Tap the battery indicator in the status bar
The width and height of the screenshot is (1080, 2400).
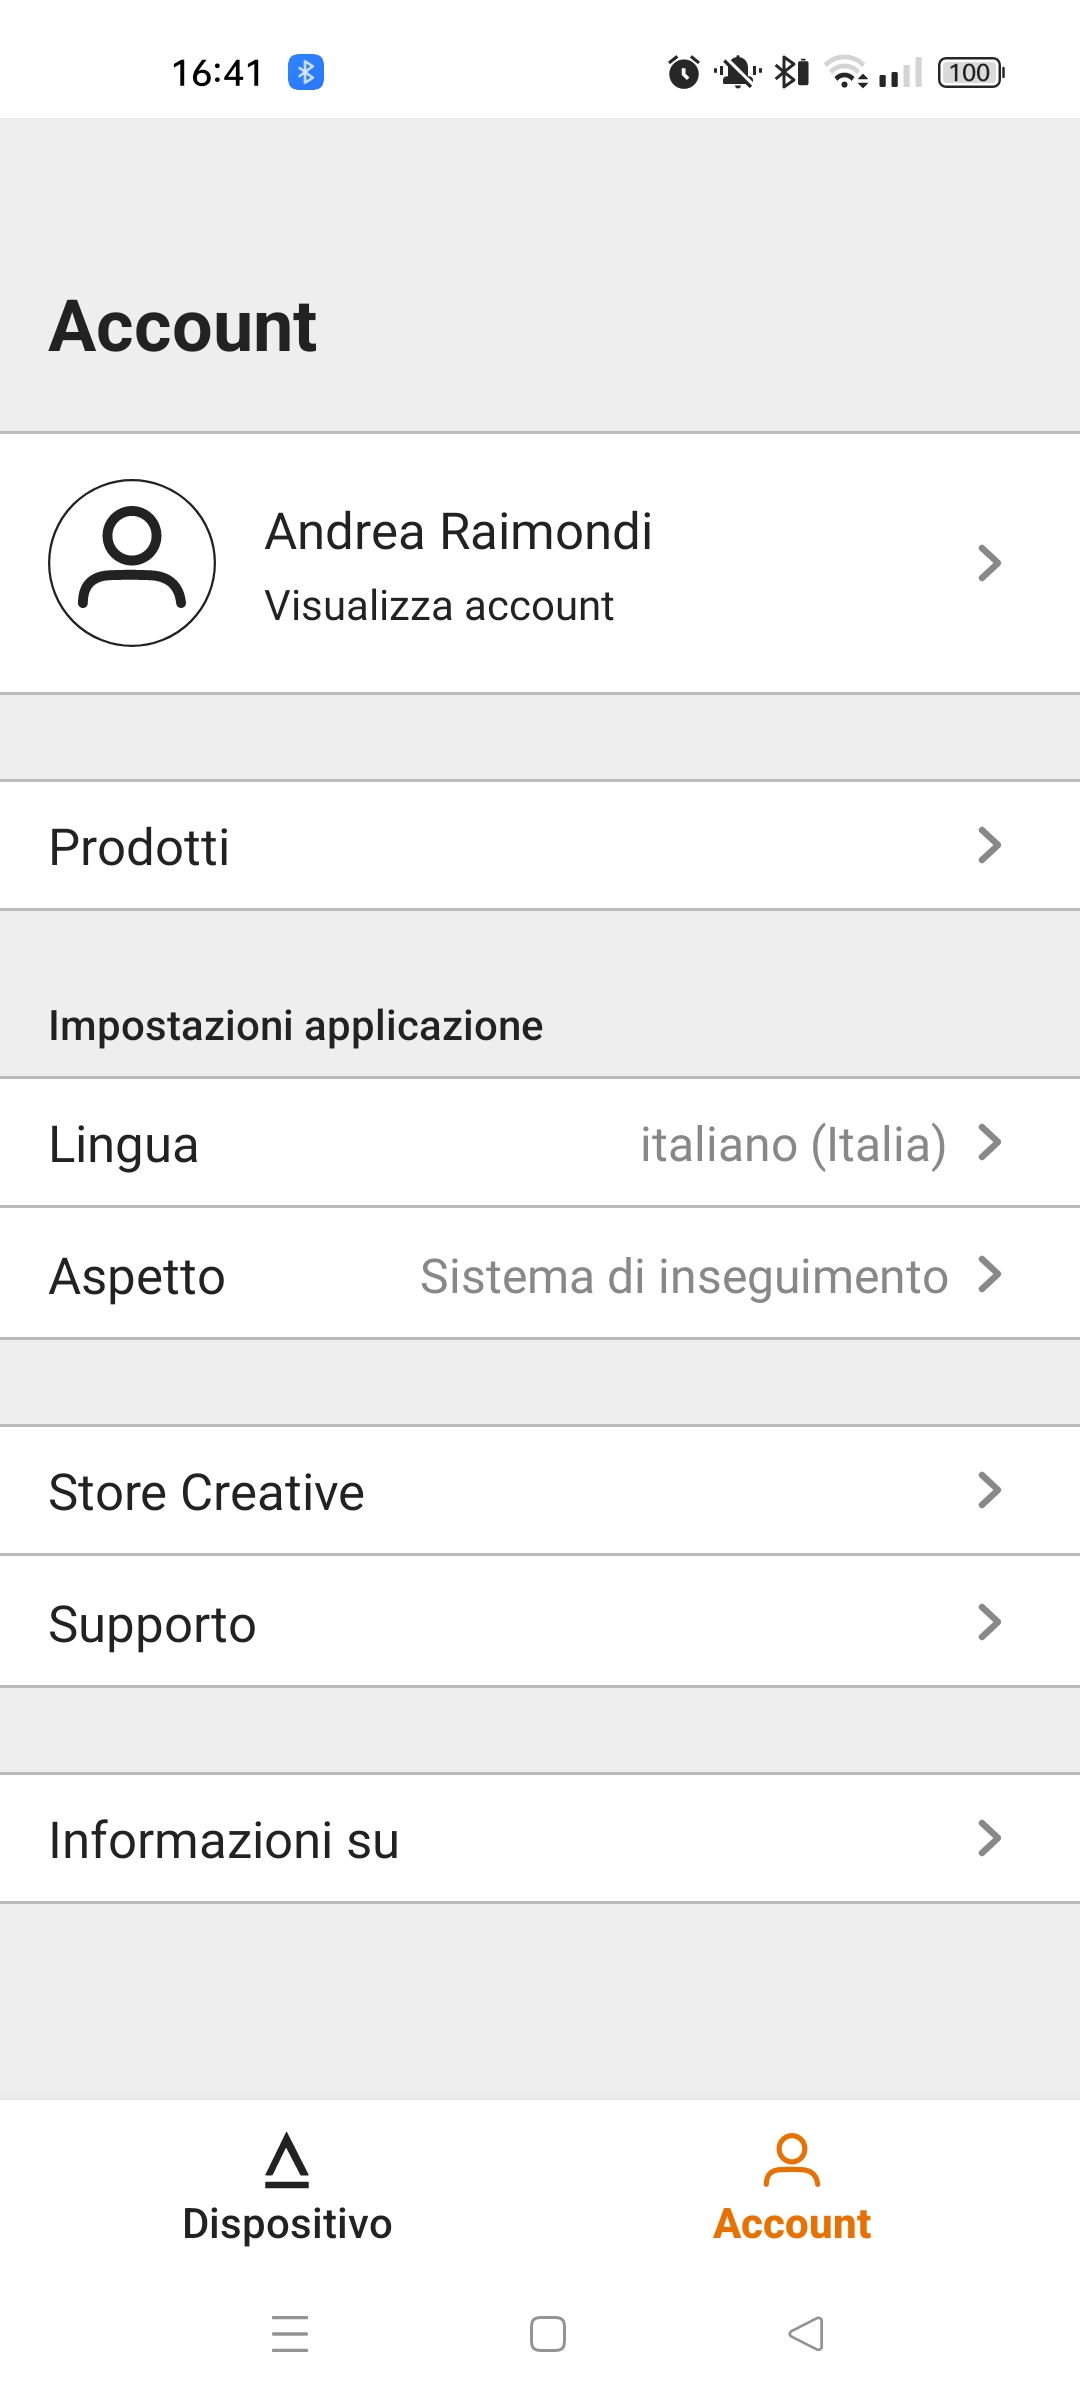click(971, 72)
